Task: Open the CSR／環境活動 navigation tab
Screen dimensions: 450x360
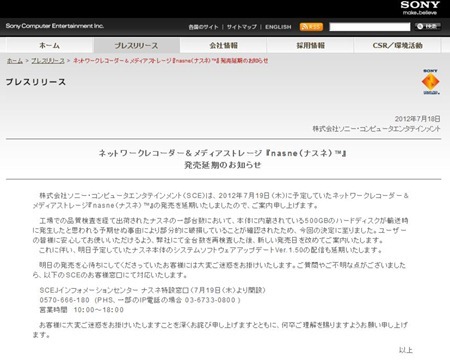Action: click(397, 45)
